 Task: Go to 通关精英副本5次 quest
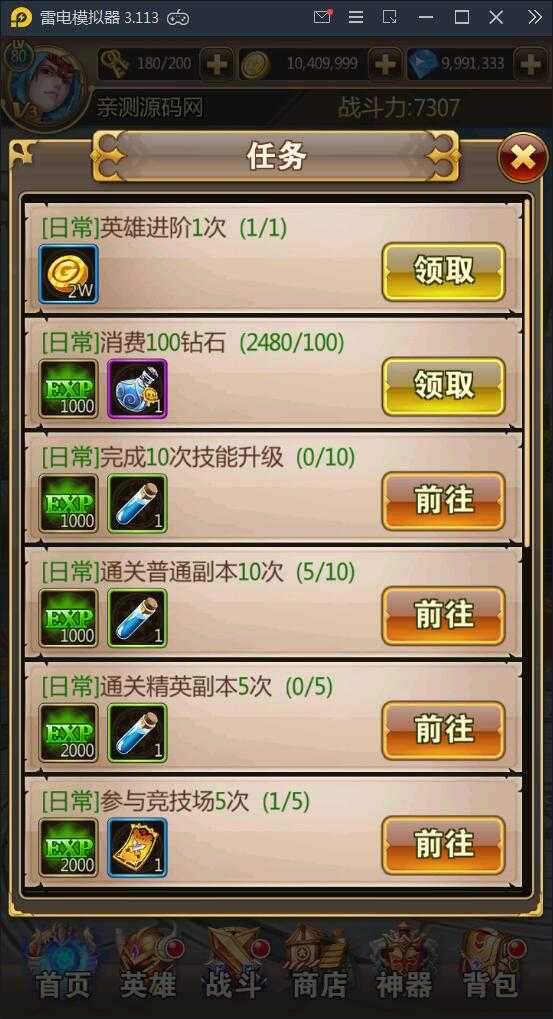coord(443,730)
